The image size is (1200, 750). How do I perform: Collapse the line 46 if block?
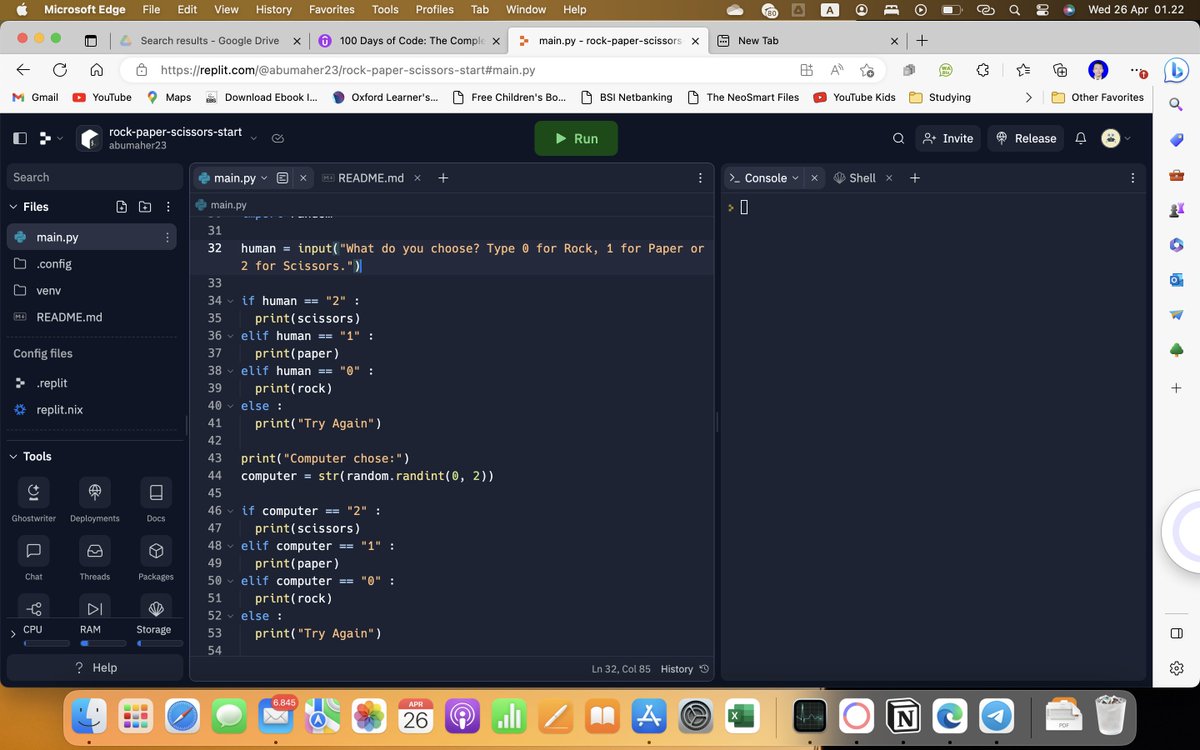(230, 511)
